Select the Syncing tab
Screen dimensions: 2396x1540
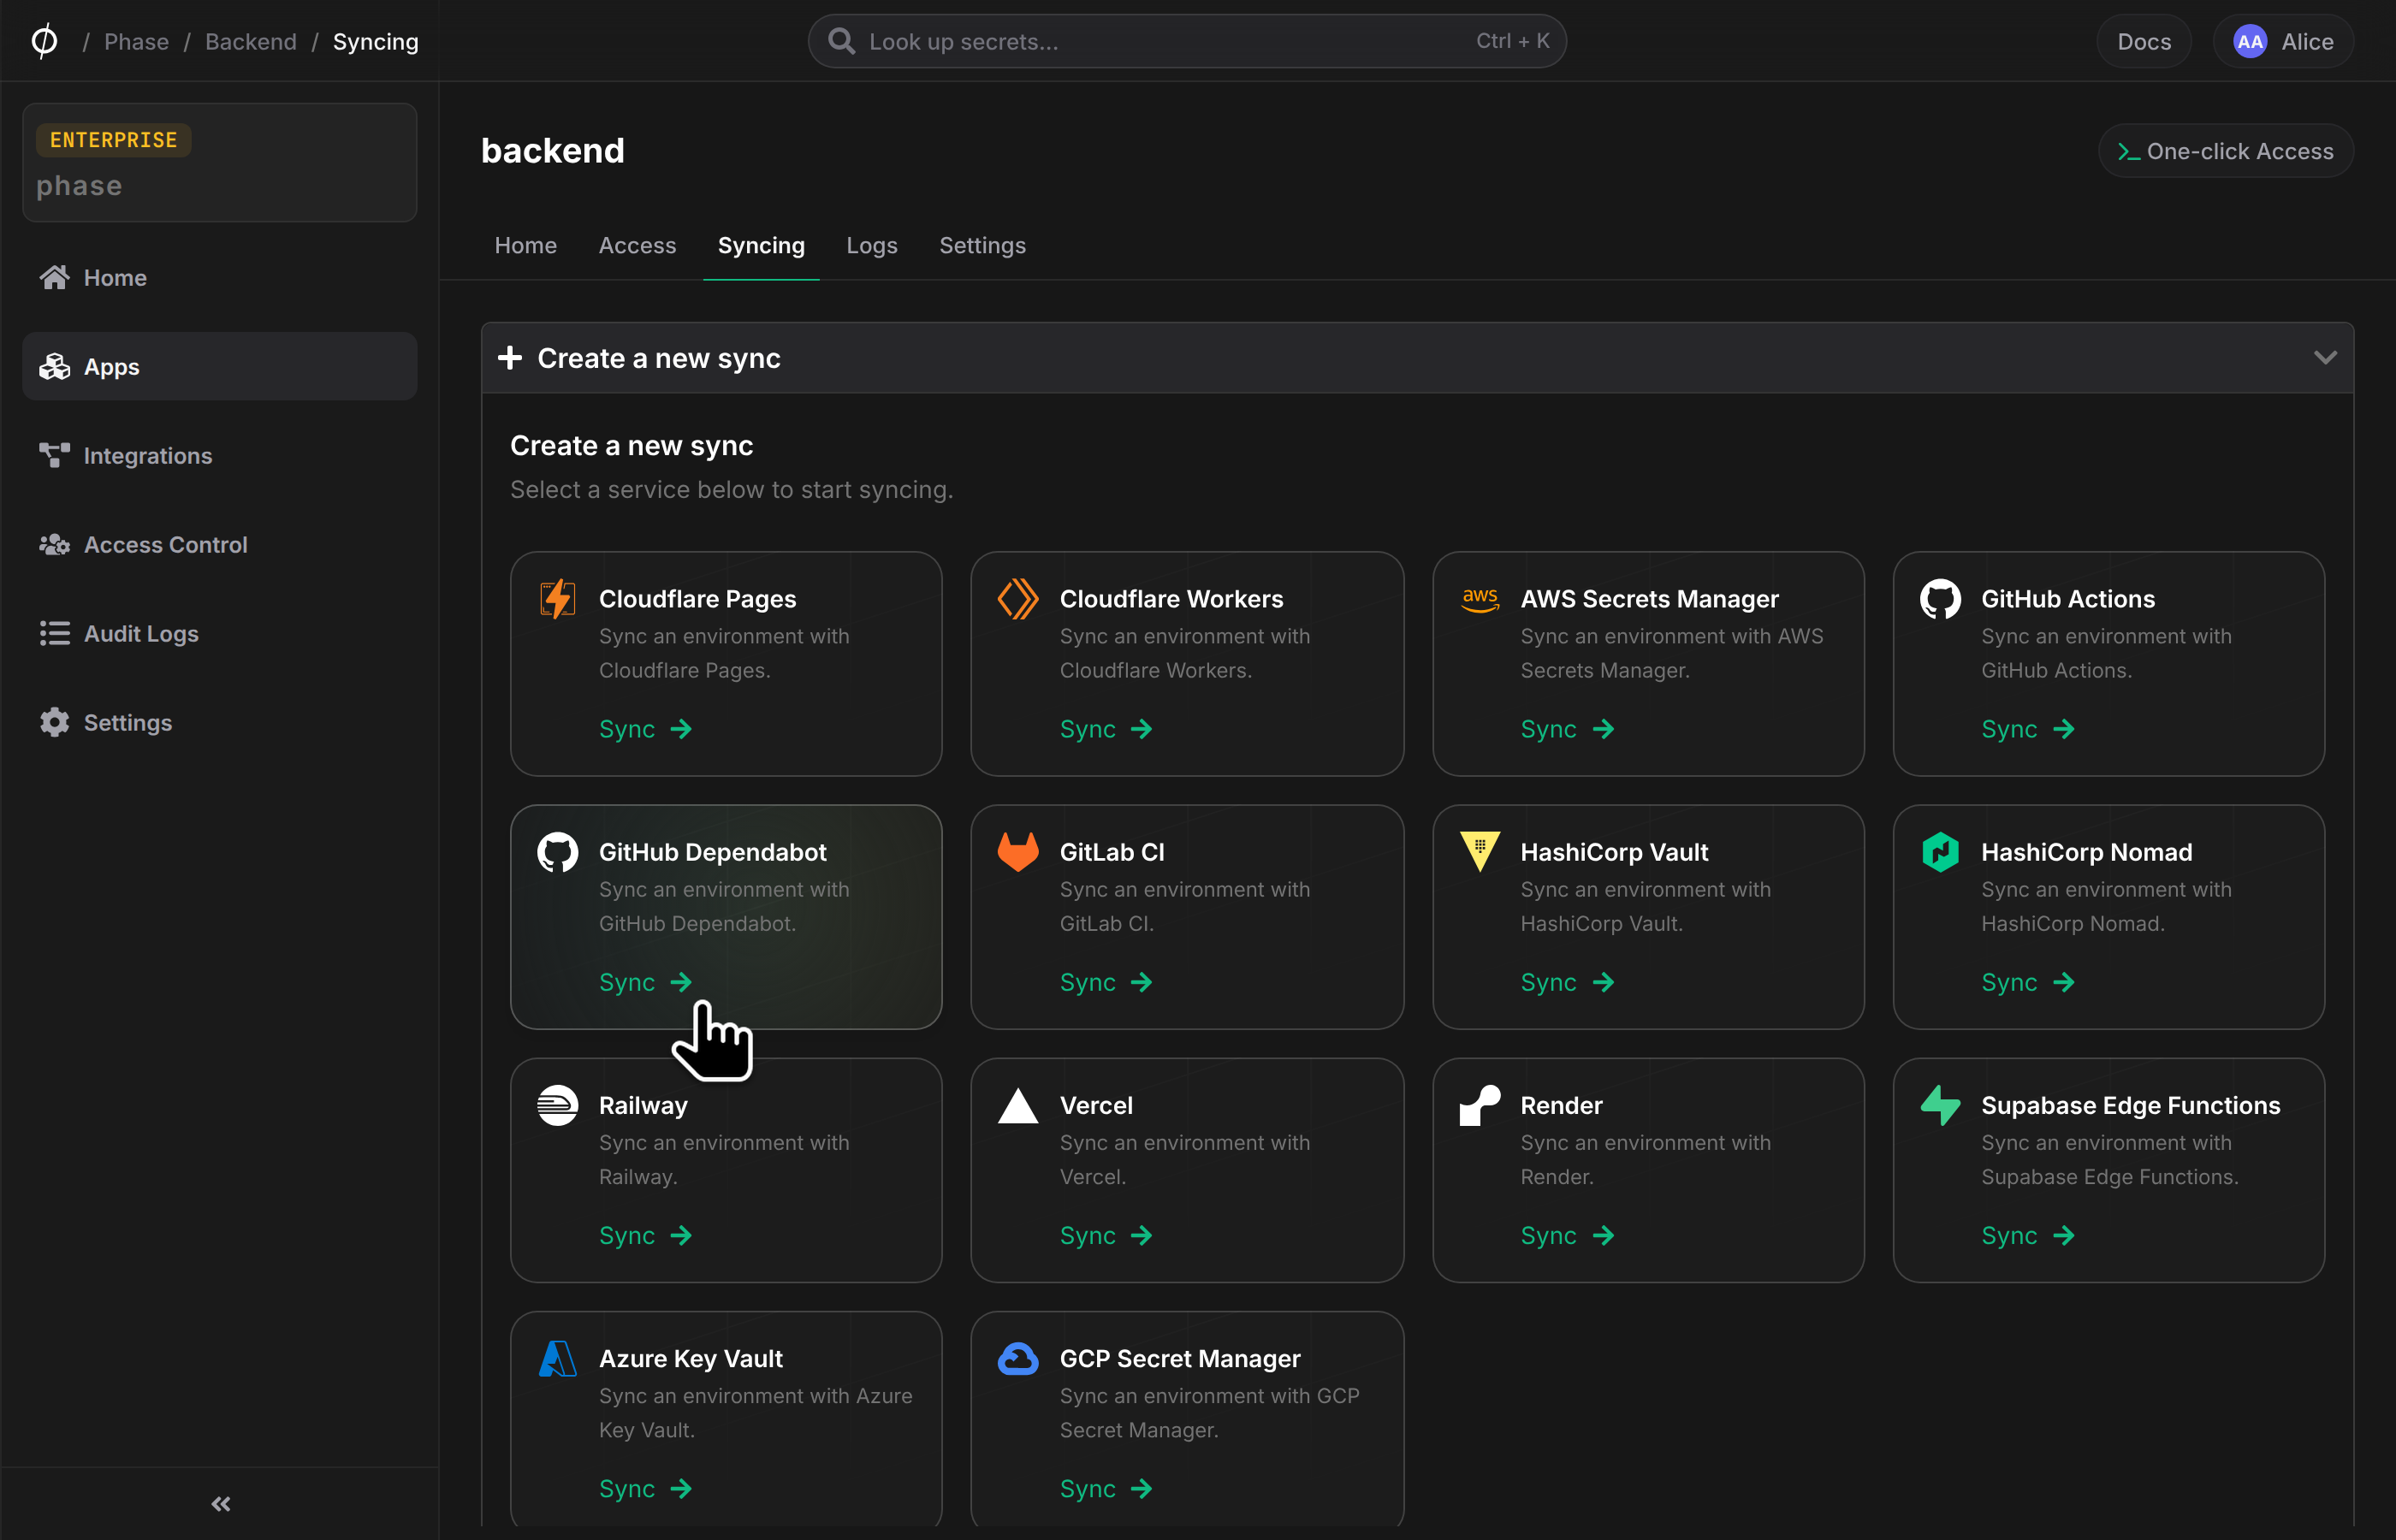[761, 245]
